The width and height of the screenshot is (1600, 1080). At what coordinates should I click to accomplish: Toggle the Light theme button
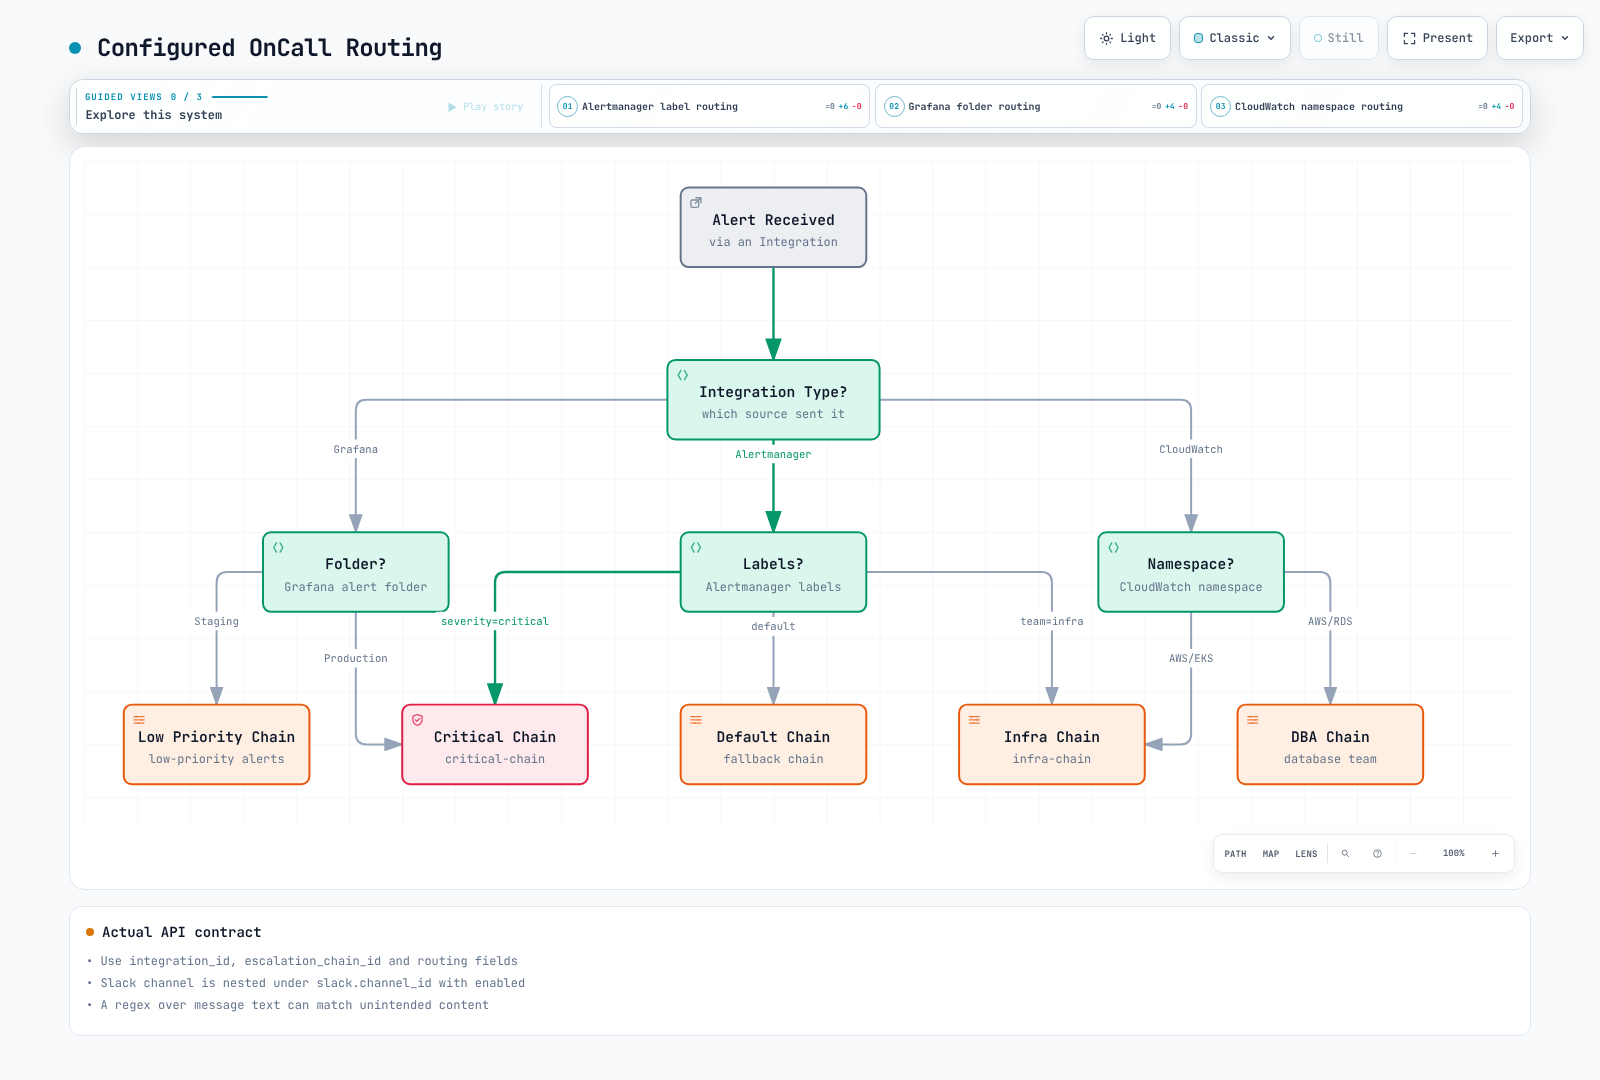click(x=1127, y=38)
